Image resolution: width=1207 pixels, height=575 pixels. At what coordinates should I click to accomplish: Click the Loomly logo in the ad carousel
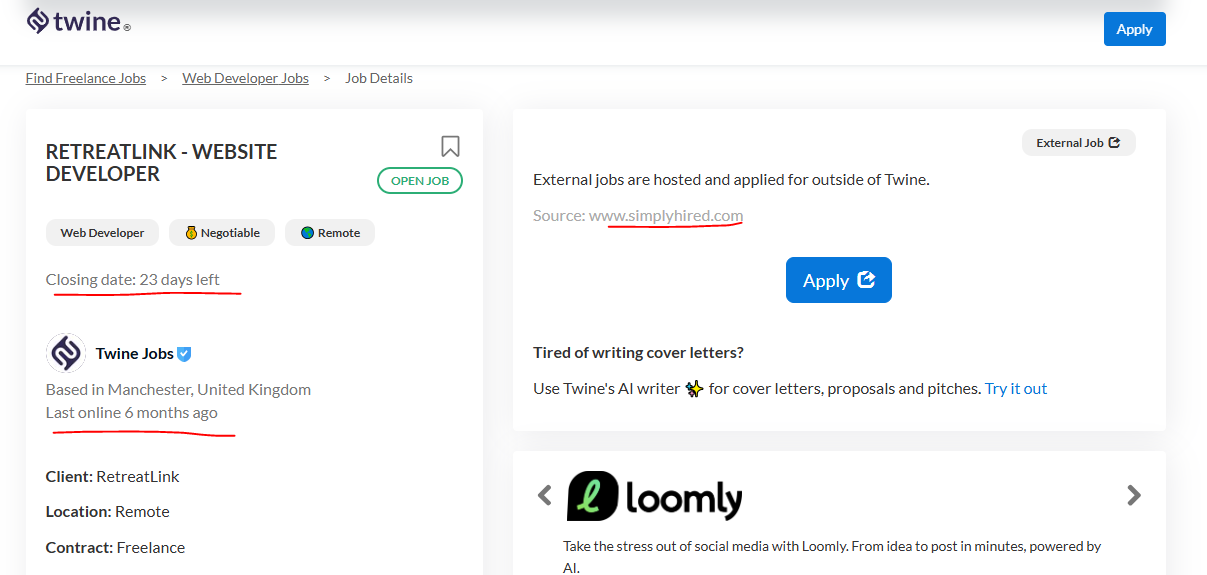655,496
